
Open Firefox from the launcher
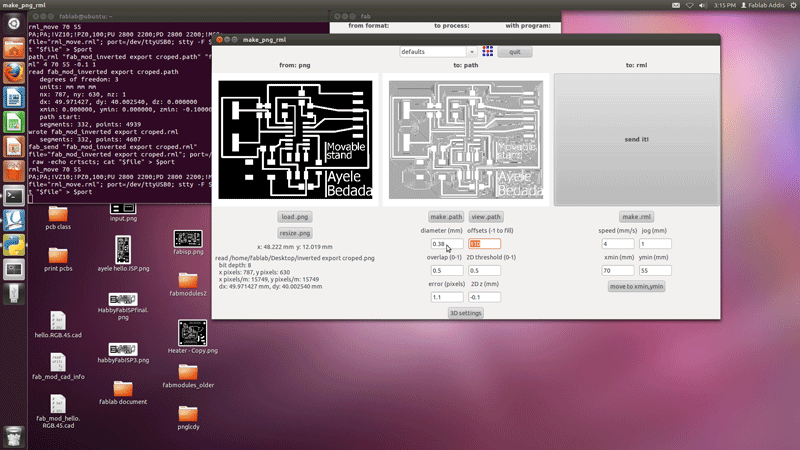coord(14,73)
